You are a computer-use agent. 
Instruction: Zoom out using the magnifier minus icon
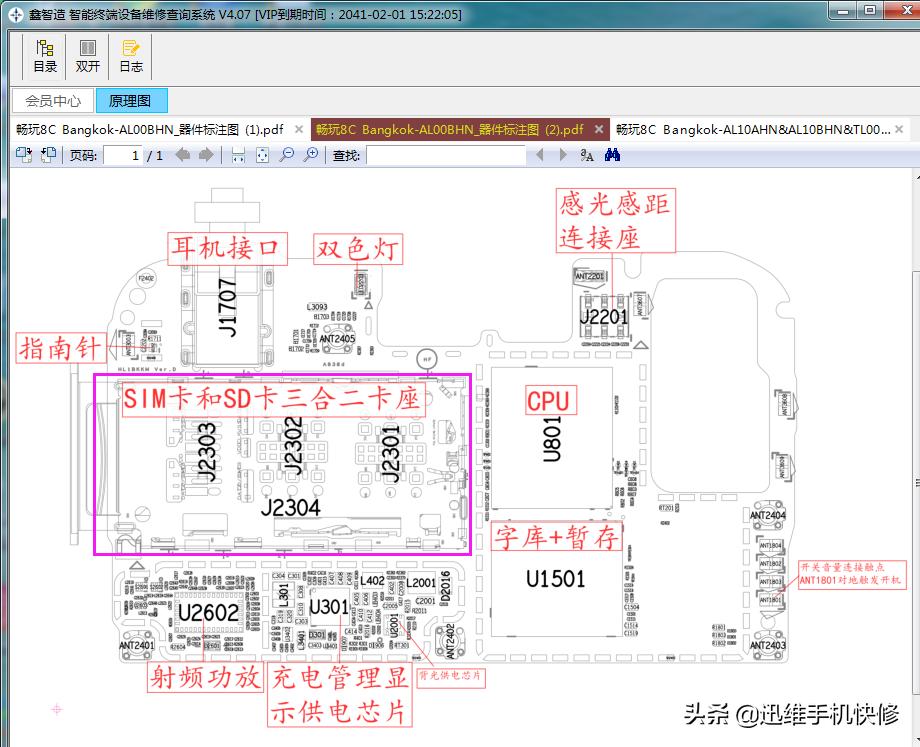(x=286, y=155)
